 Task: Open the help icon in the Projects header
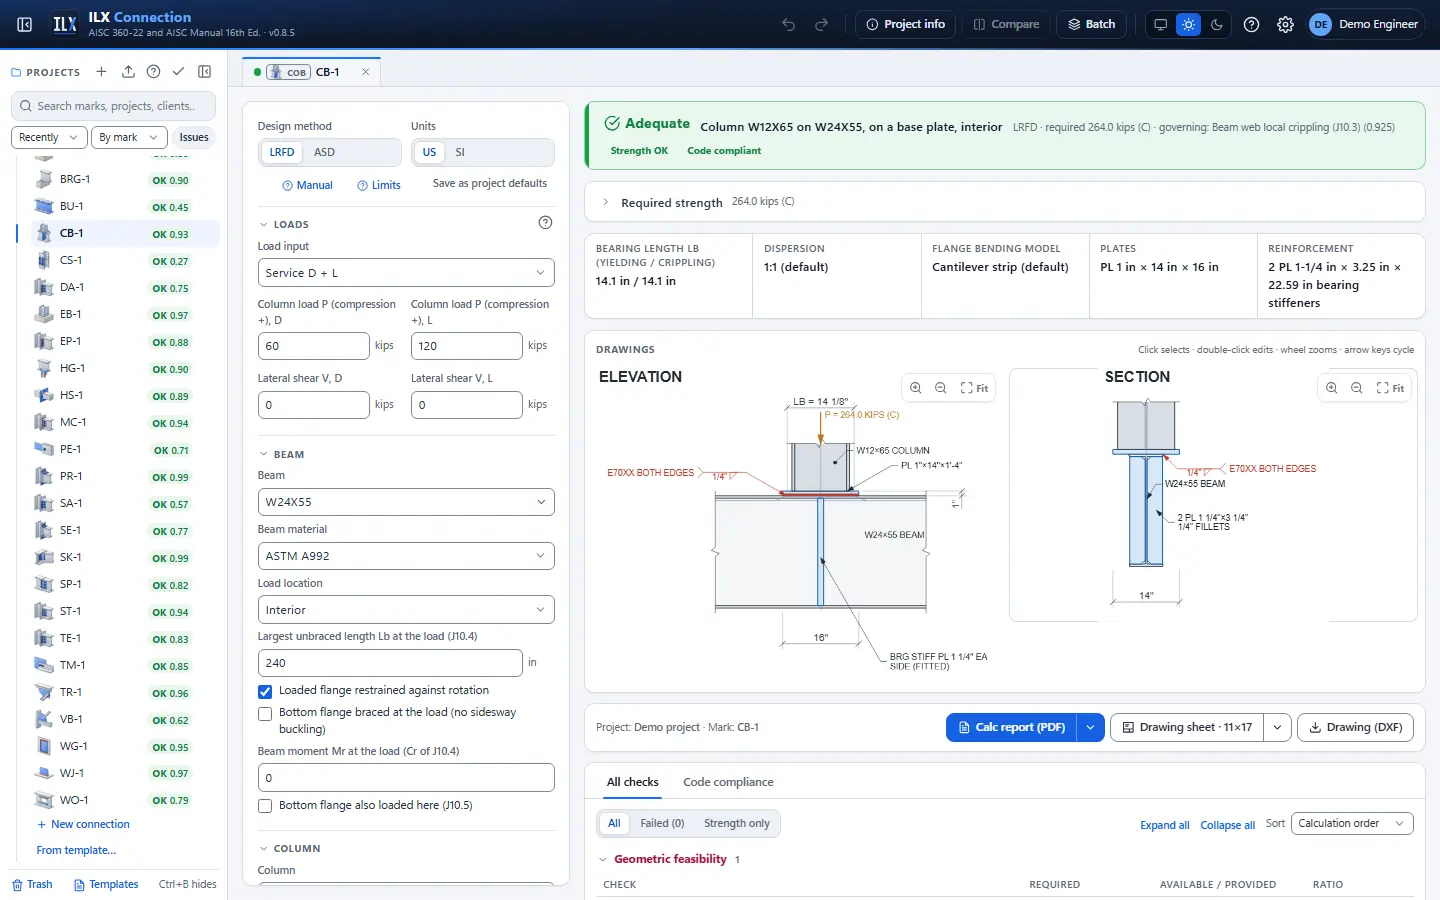153,72
